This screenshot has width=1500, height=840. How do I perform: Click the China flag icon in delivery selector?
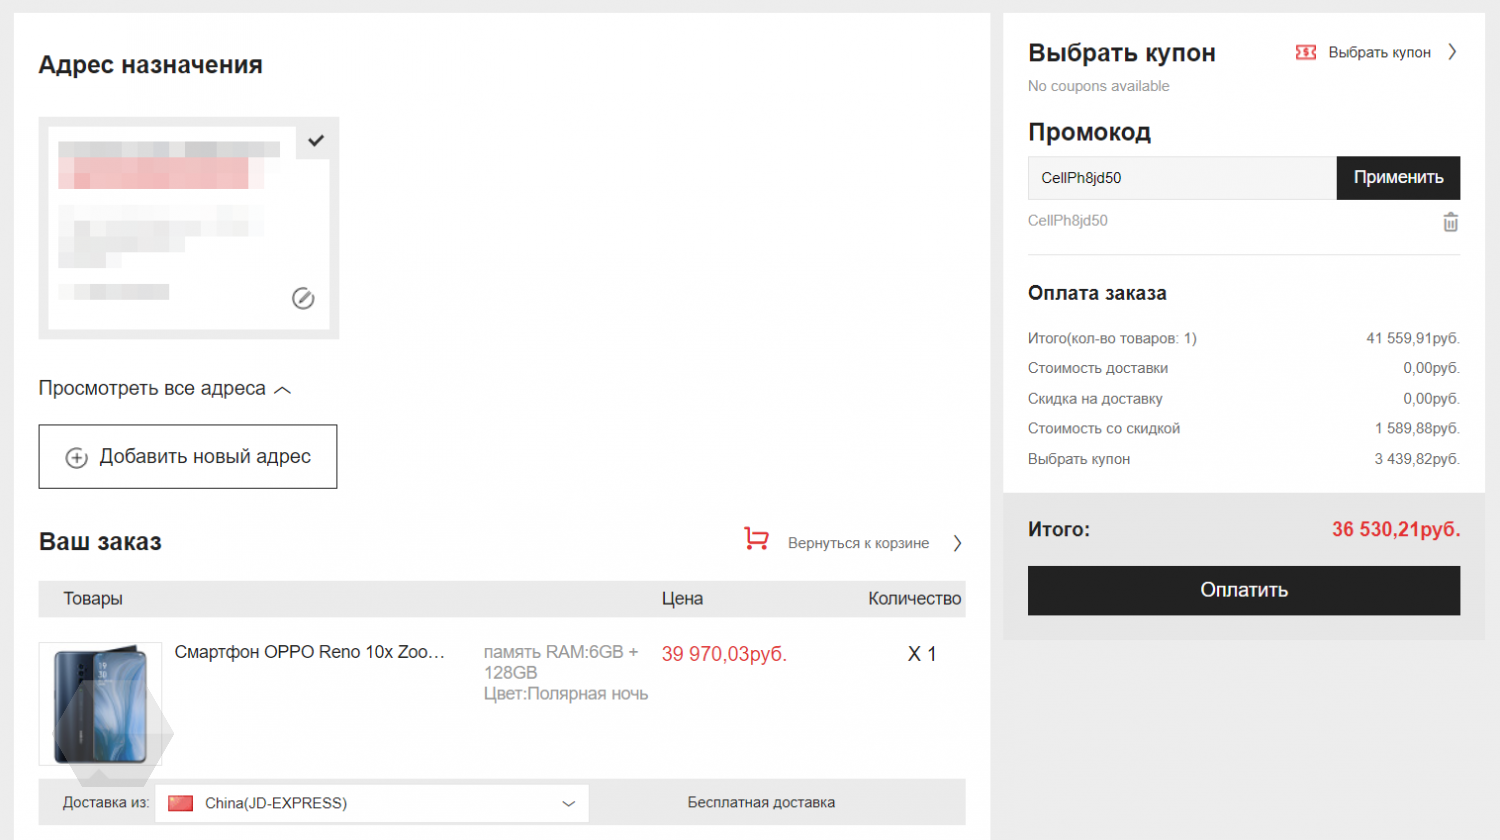tap(180, 803)
